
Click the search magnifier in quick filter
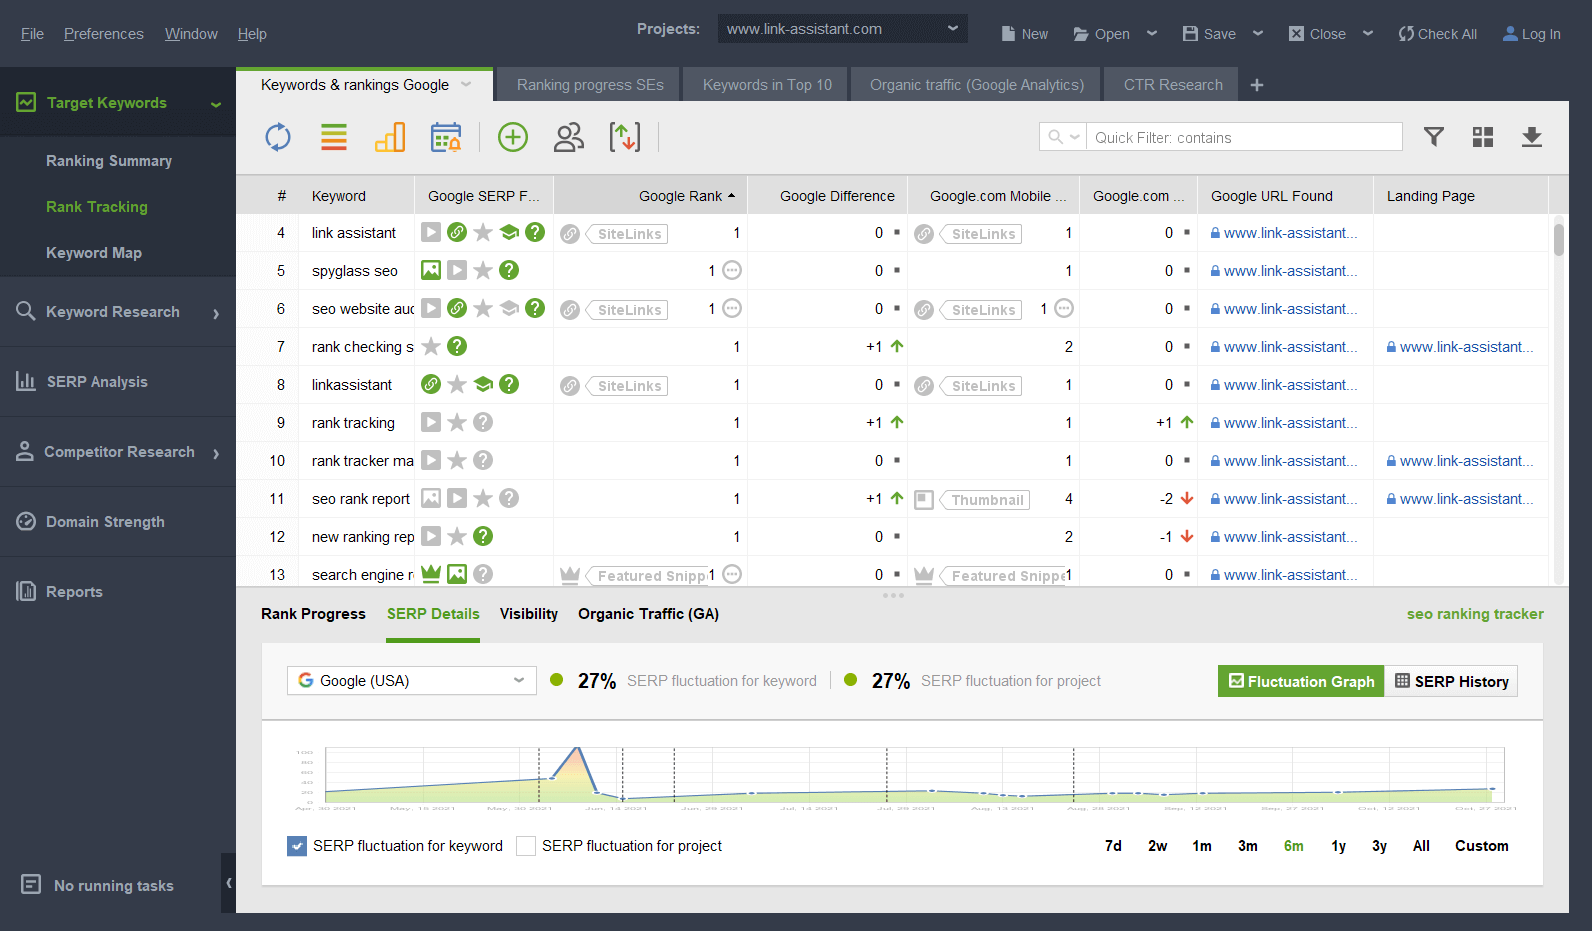point(1056,137)
